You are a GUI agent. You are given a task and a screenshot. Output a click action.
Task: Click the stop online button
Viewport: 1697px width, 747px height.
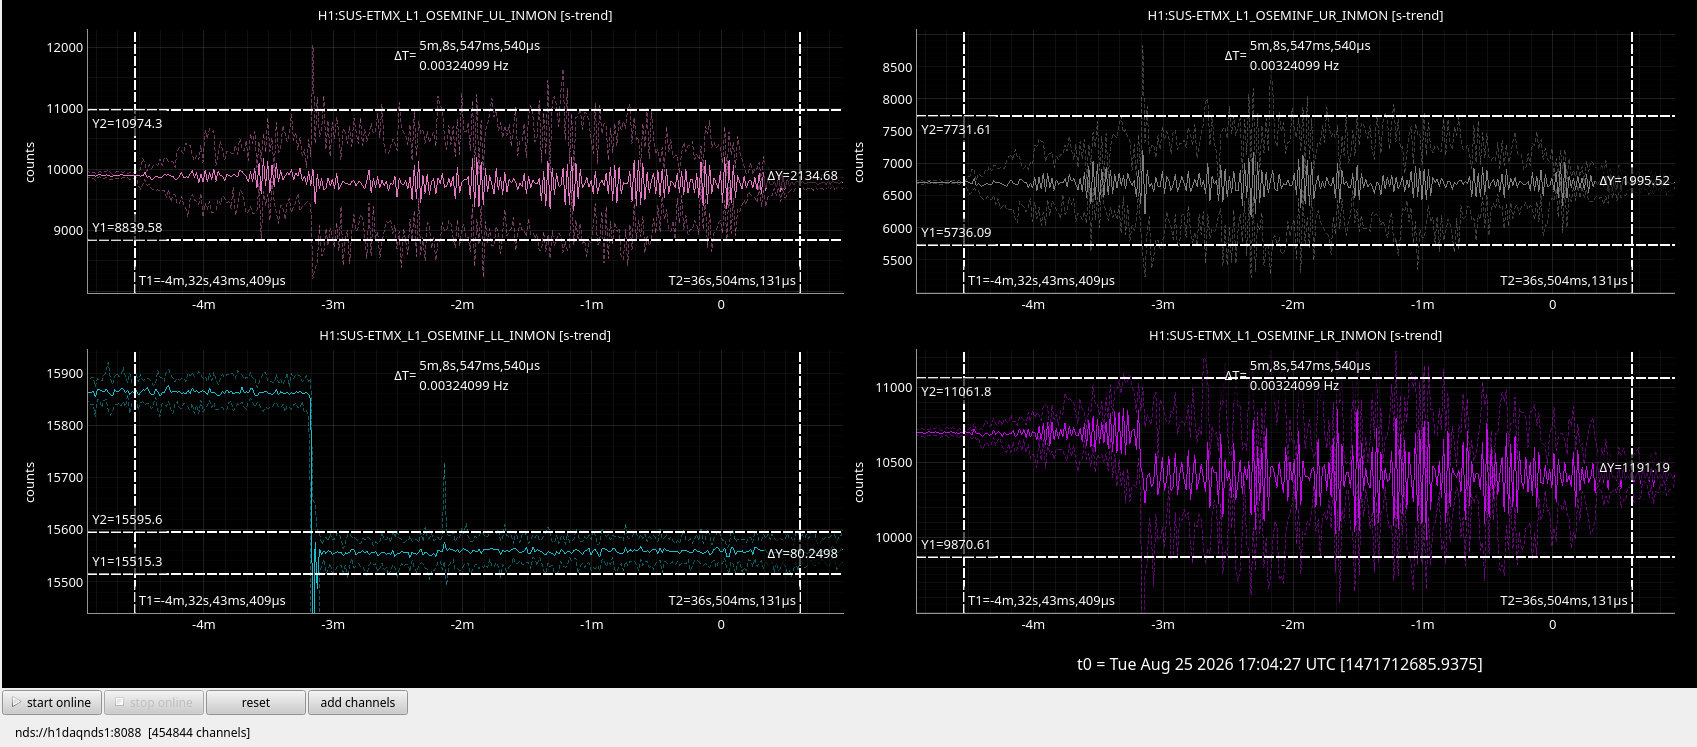click(154, 702)
